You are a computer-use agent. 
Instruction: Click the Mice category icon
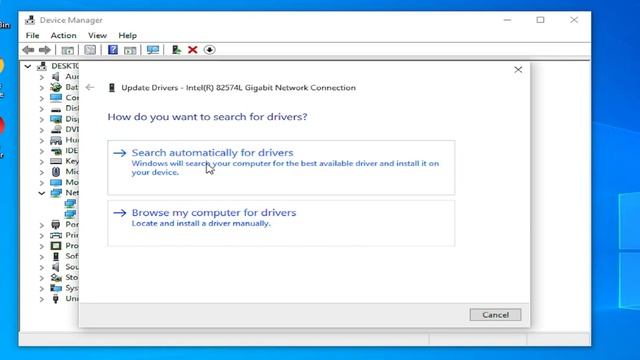56,171
